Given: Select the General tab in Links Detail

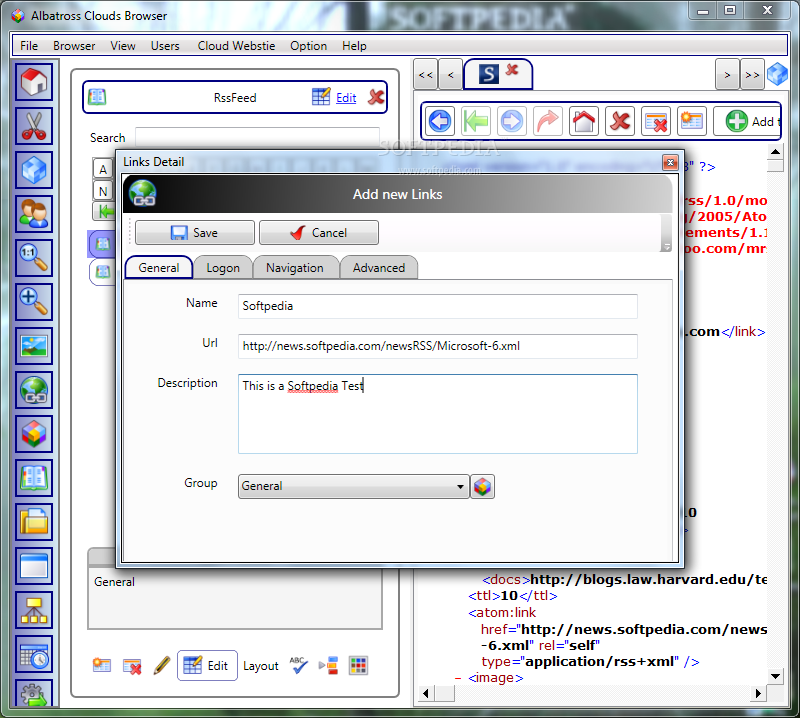Looking at the screenshot, I should click(x=159, y=268).
